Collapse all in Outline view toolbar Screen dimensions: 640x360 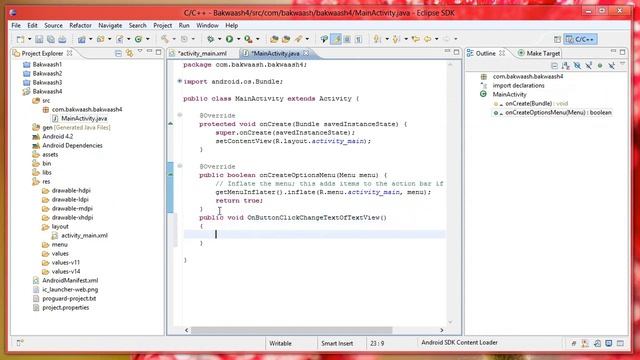tap(554, 65)
